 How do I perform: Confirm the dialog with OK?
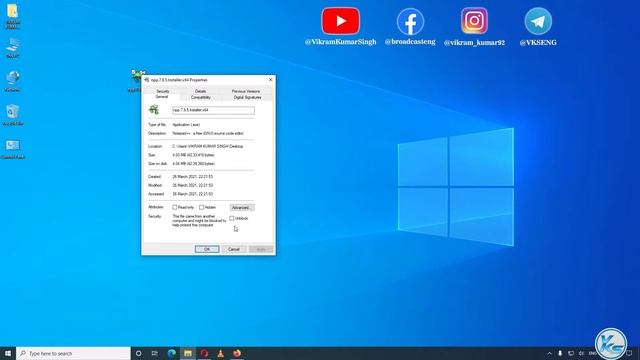(x=207, y=249)
